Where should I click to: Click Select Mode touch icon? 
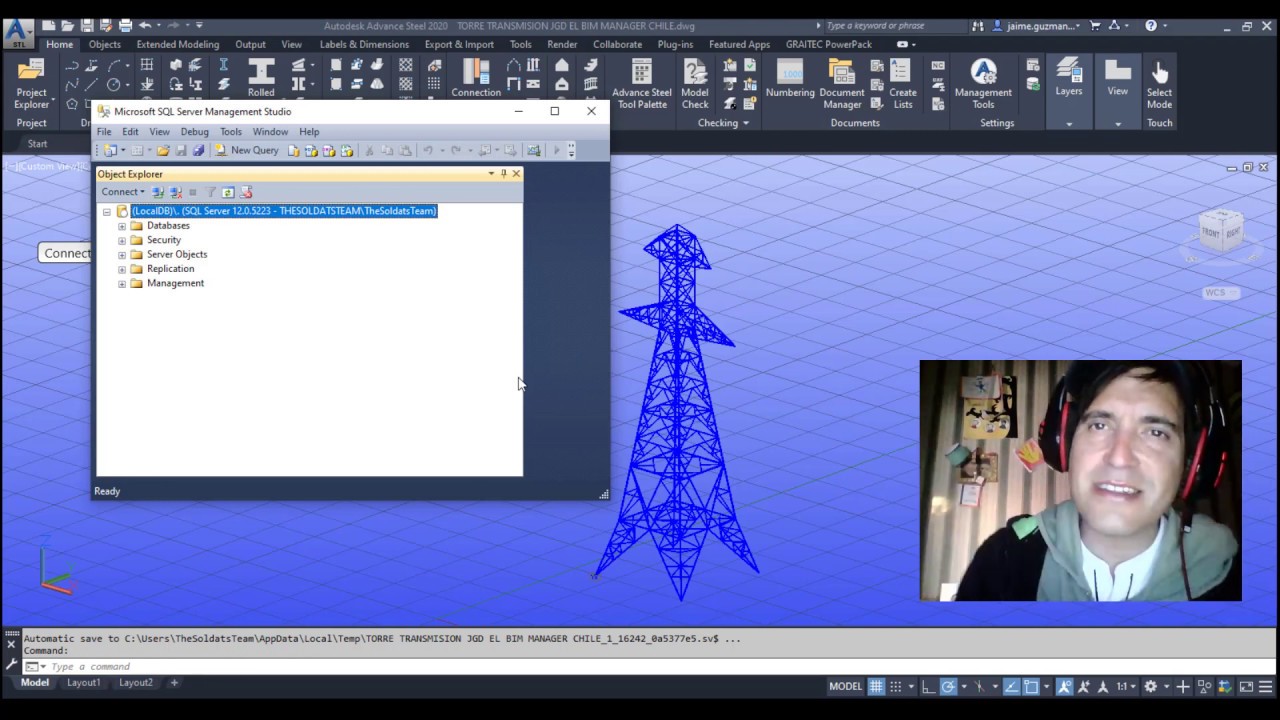point(1159,84)
